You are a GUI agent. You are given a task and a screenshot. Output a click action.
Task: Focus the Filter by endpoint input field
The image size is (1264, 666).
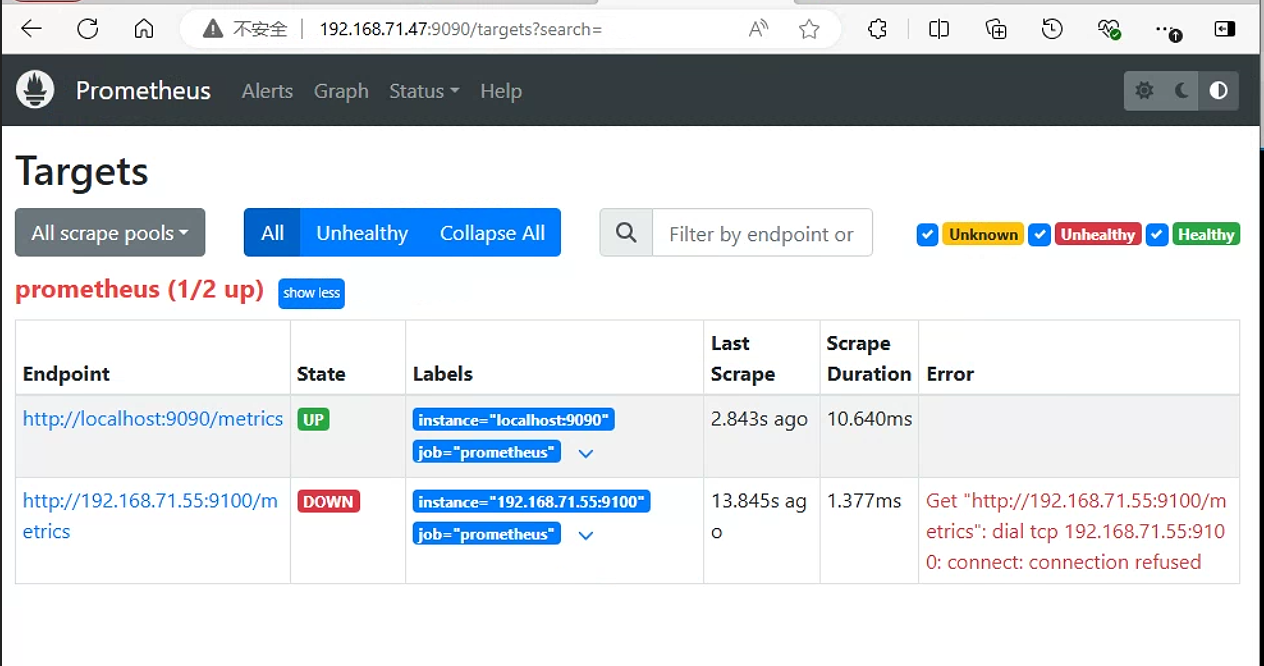[x=762, y=233]
